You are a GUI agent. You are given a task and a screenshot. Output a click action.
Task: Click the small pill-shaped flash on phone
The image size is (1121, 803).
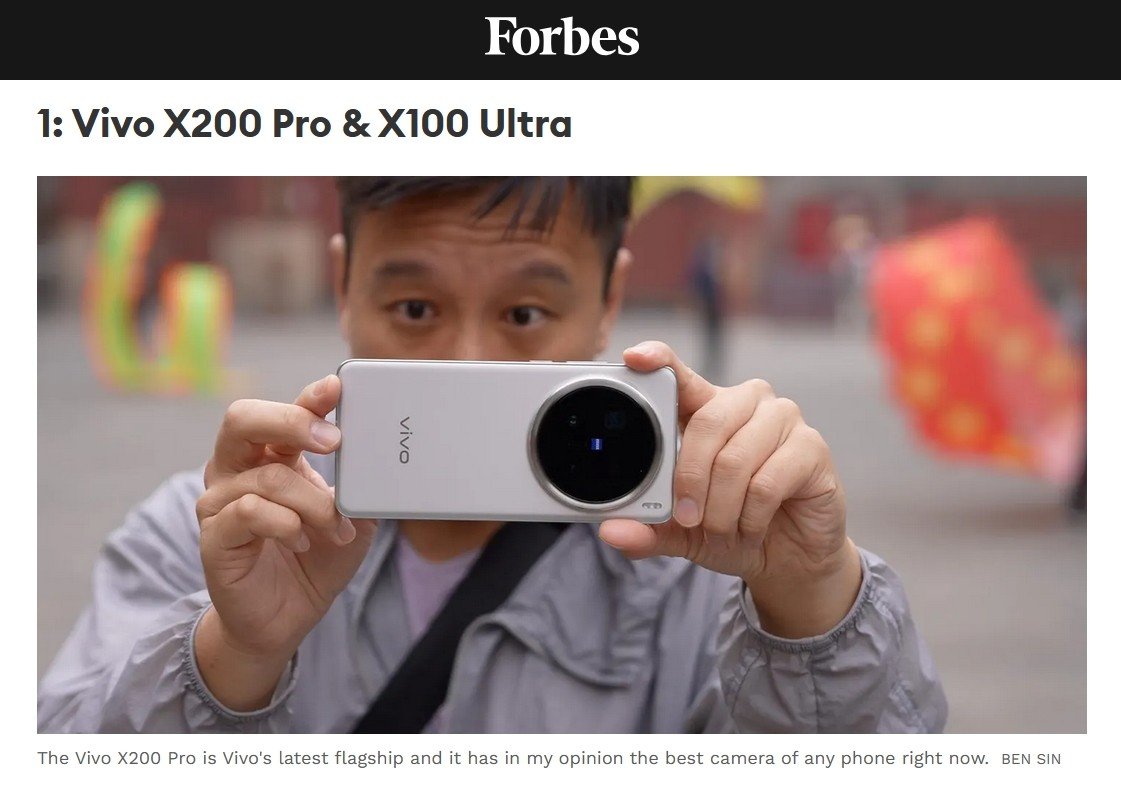pyautogui.click(x=651, y=506)
